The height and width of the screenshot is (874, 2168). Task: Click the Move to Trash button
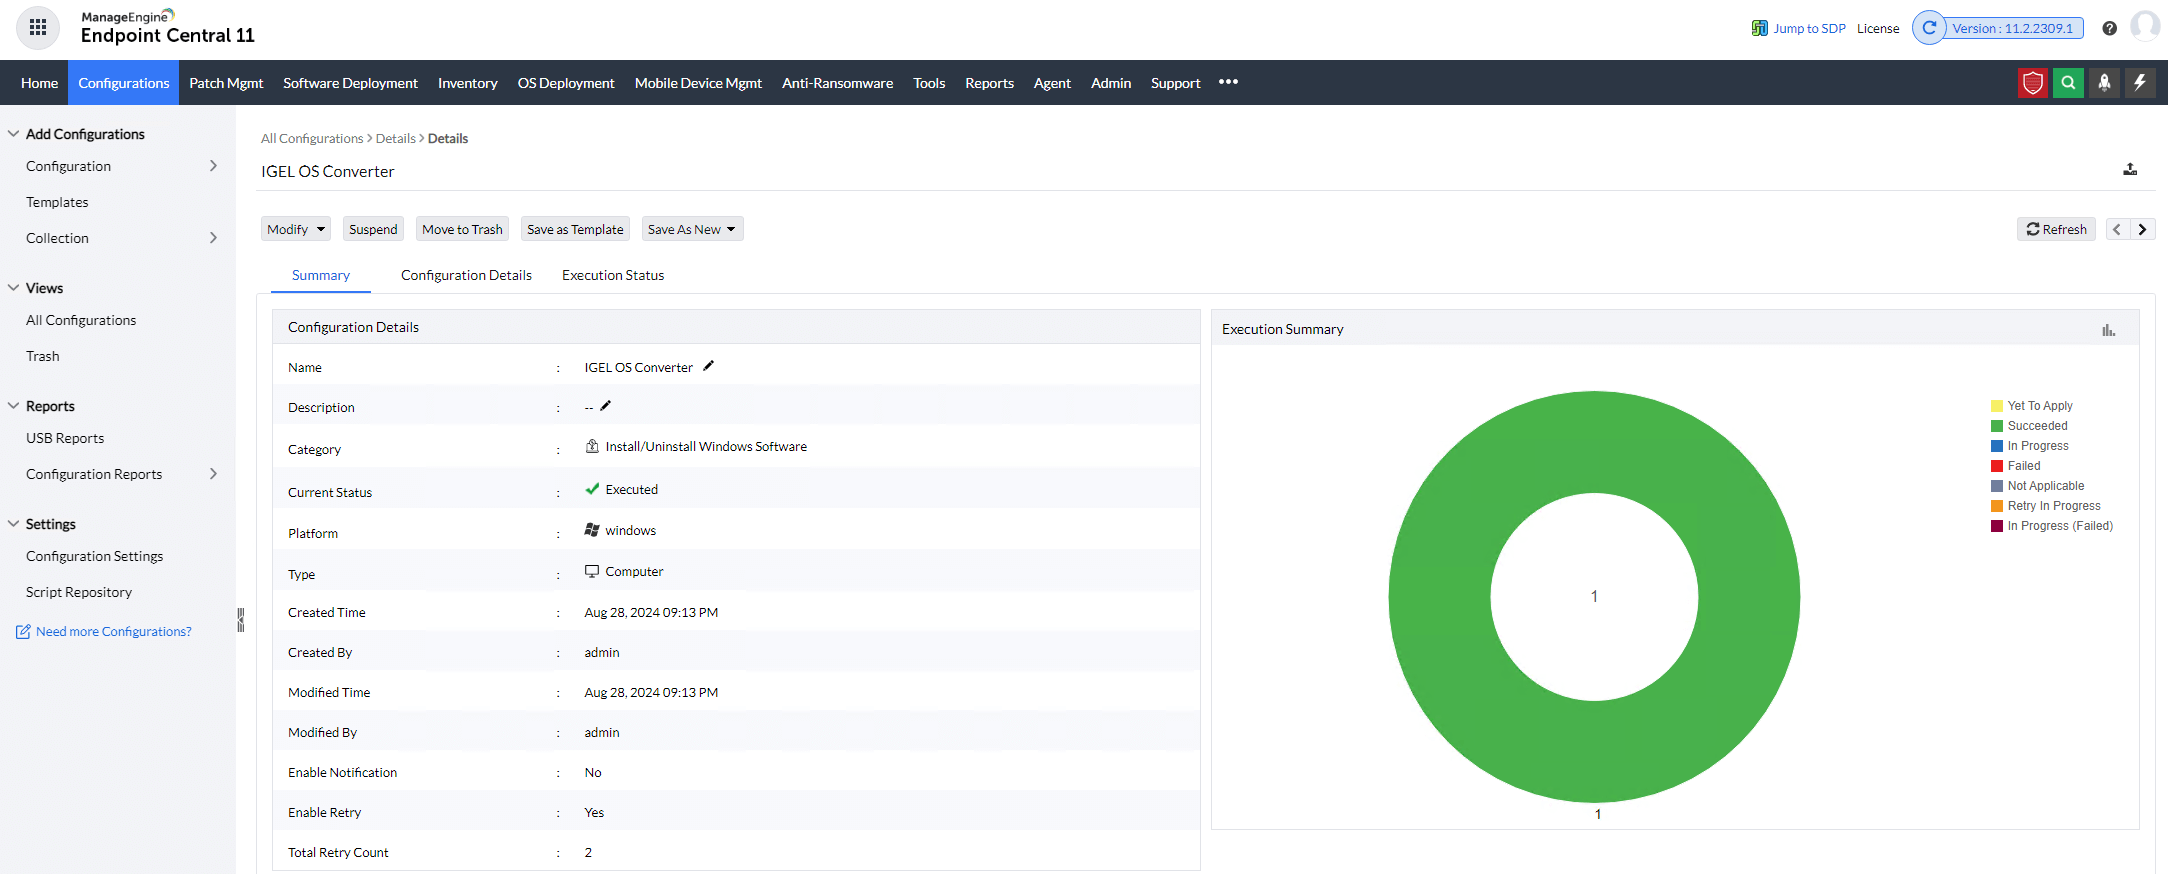click(x=462, y=229)
